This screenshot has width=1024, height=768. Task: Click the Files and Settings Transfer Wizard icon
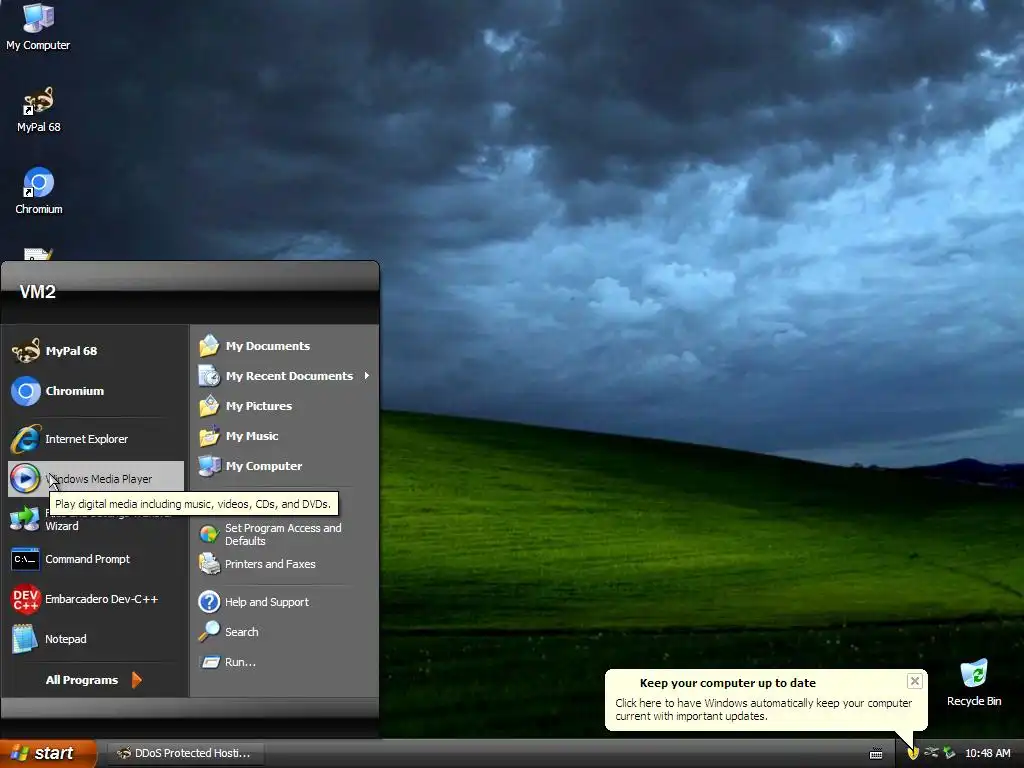(25, 519)
